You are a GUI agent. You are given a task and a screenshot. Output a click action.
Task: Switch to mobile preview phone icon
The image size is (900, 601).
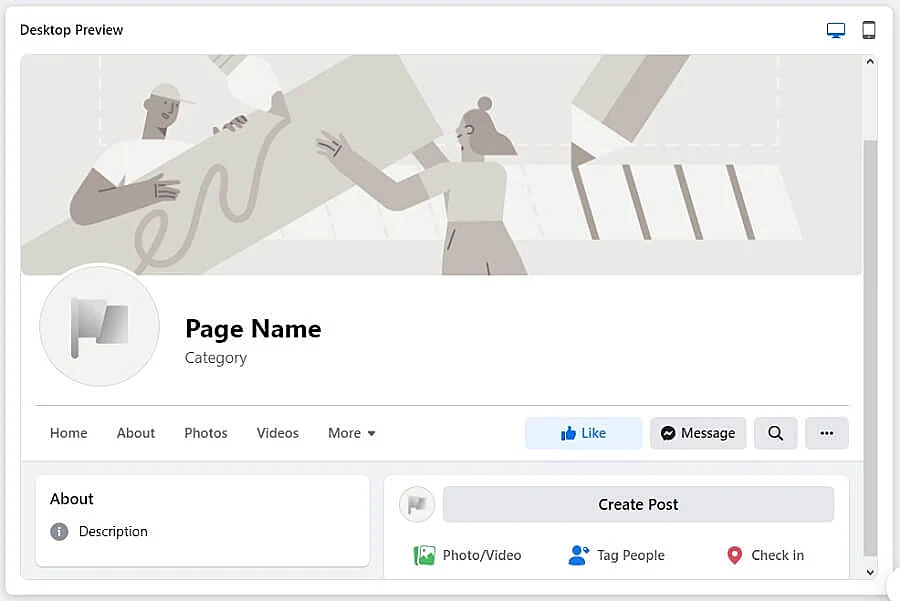click(x=869, y=30)
